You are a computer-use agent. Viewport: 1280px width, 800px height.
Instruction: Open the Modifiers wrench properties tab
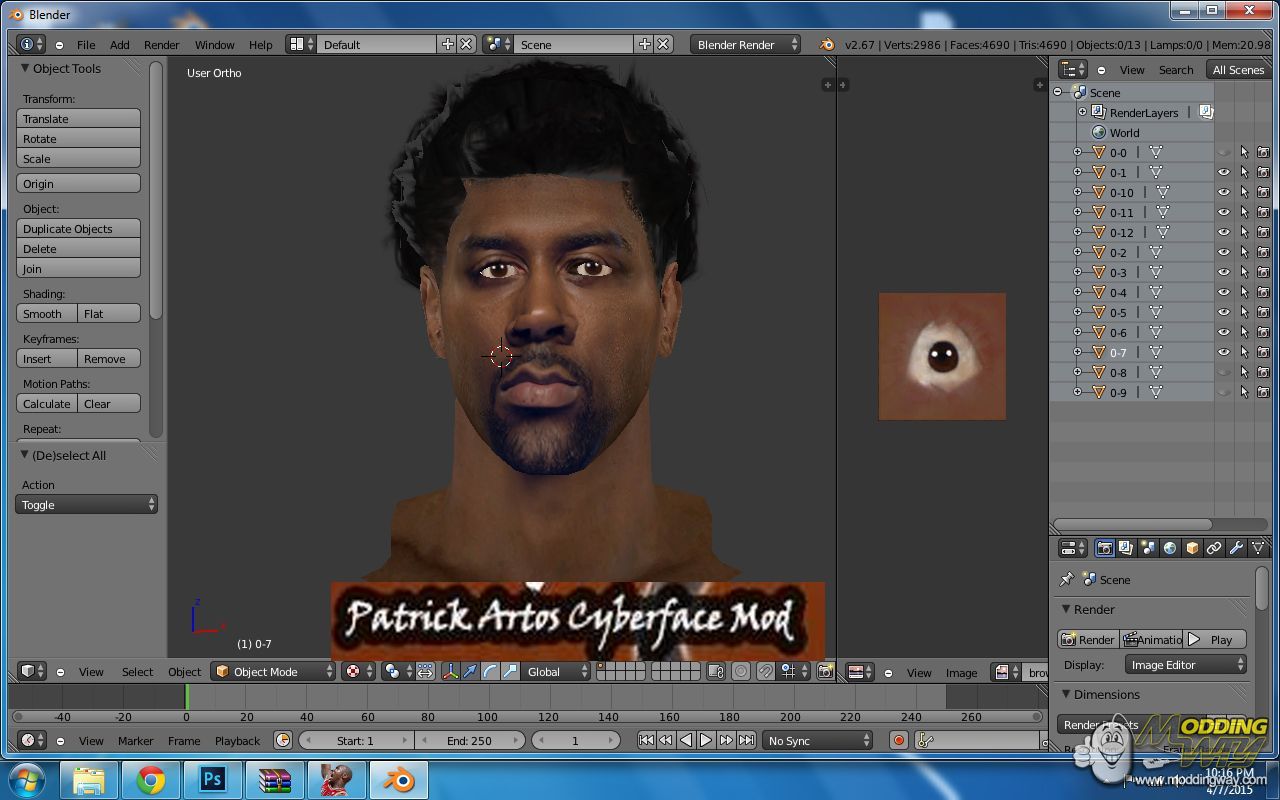1236,548
